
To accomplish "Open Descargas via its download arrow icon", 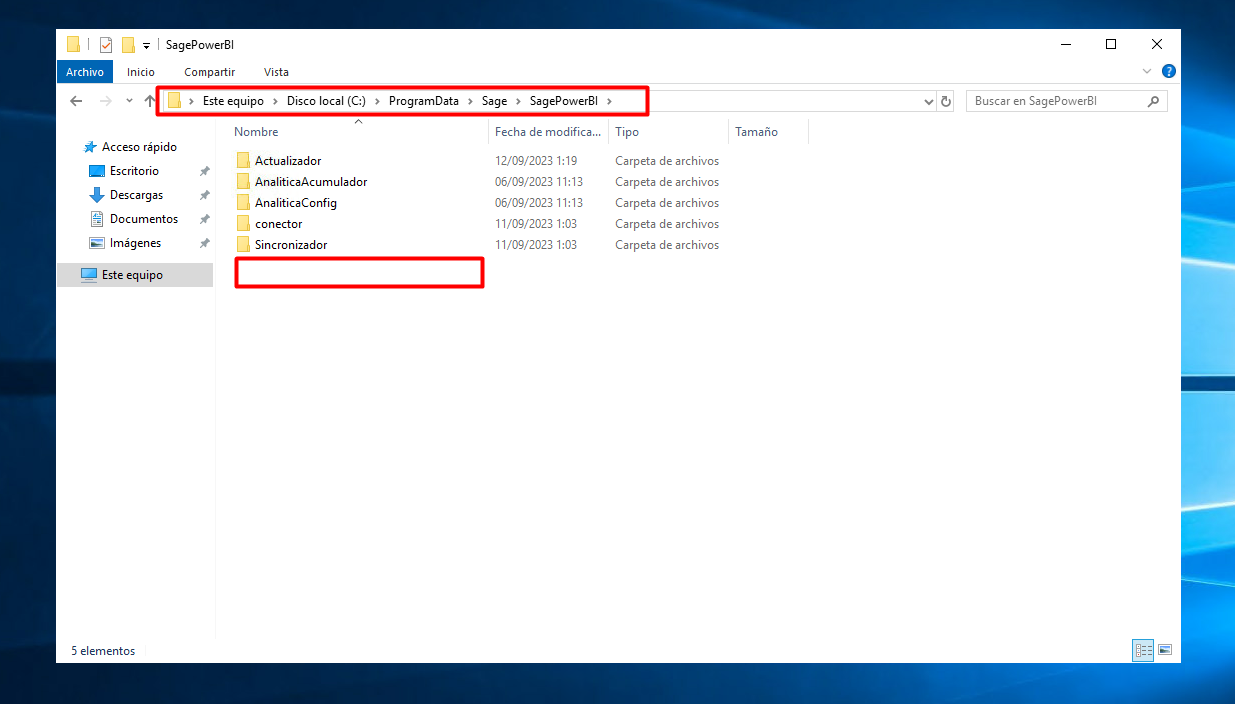I will 97,195.
